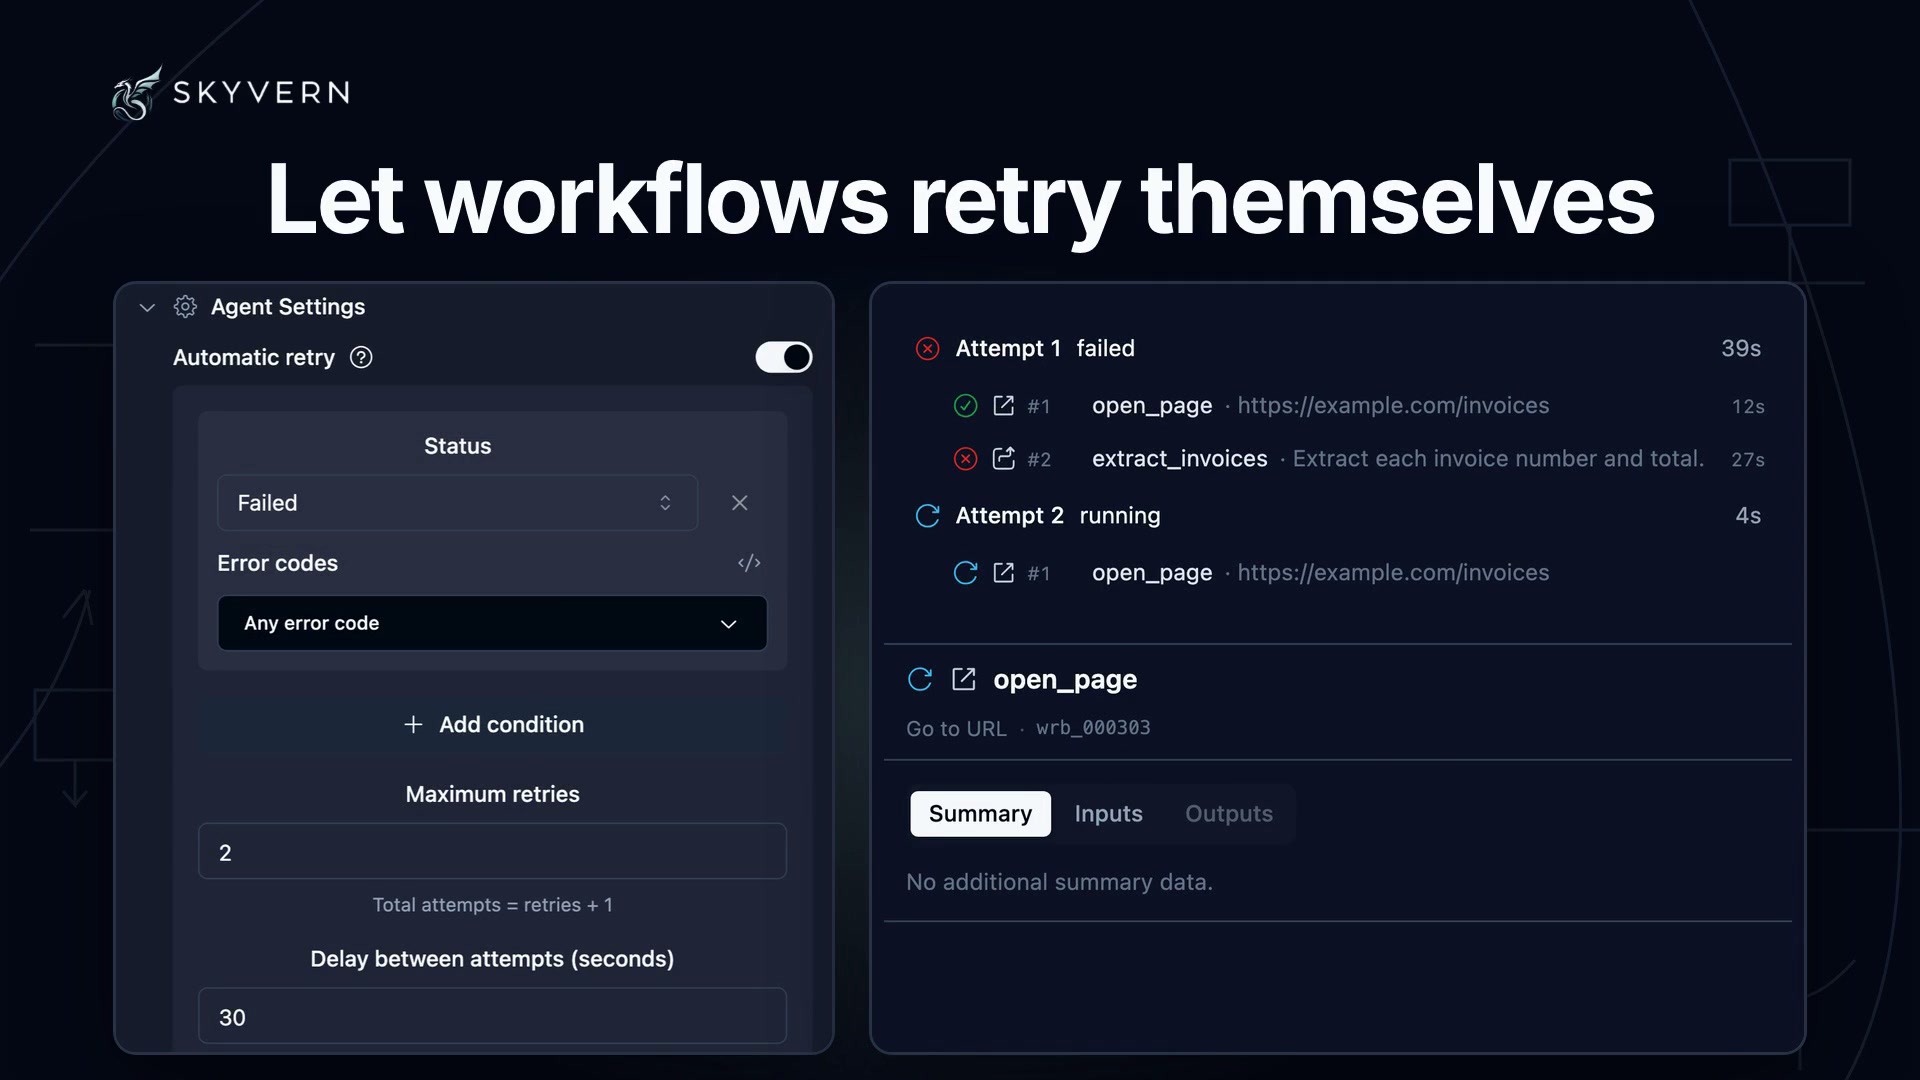Image resolution: width=1920 pixels, height=1080 pixels.
Task: Click the spinner icon on Attempt 2 open_page step
Action: (x=965, y=573)
